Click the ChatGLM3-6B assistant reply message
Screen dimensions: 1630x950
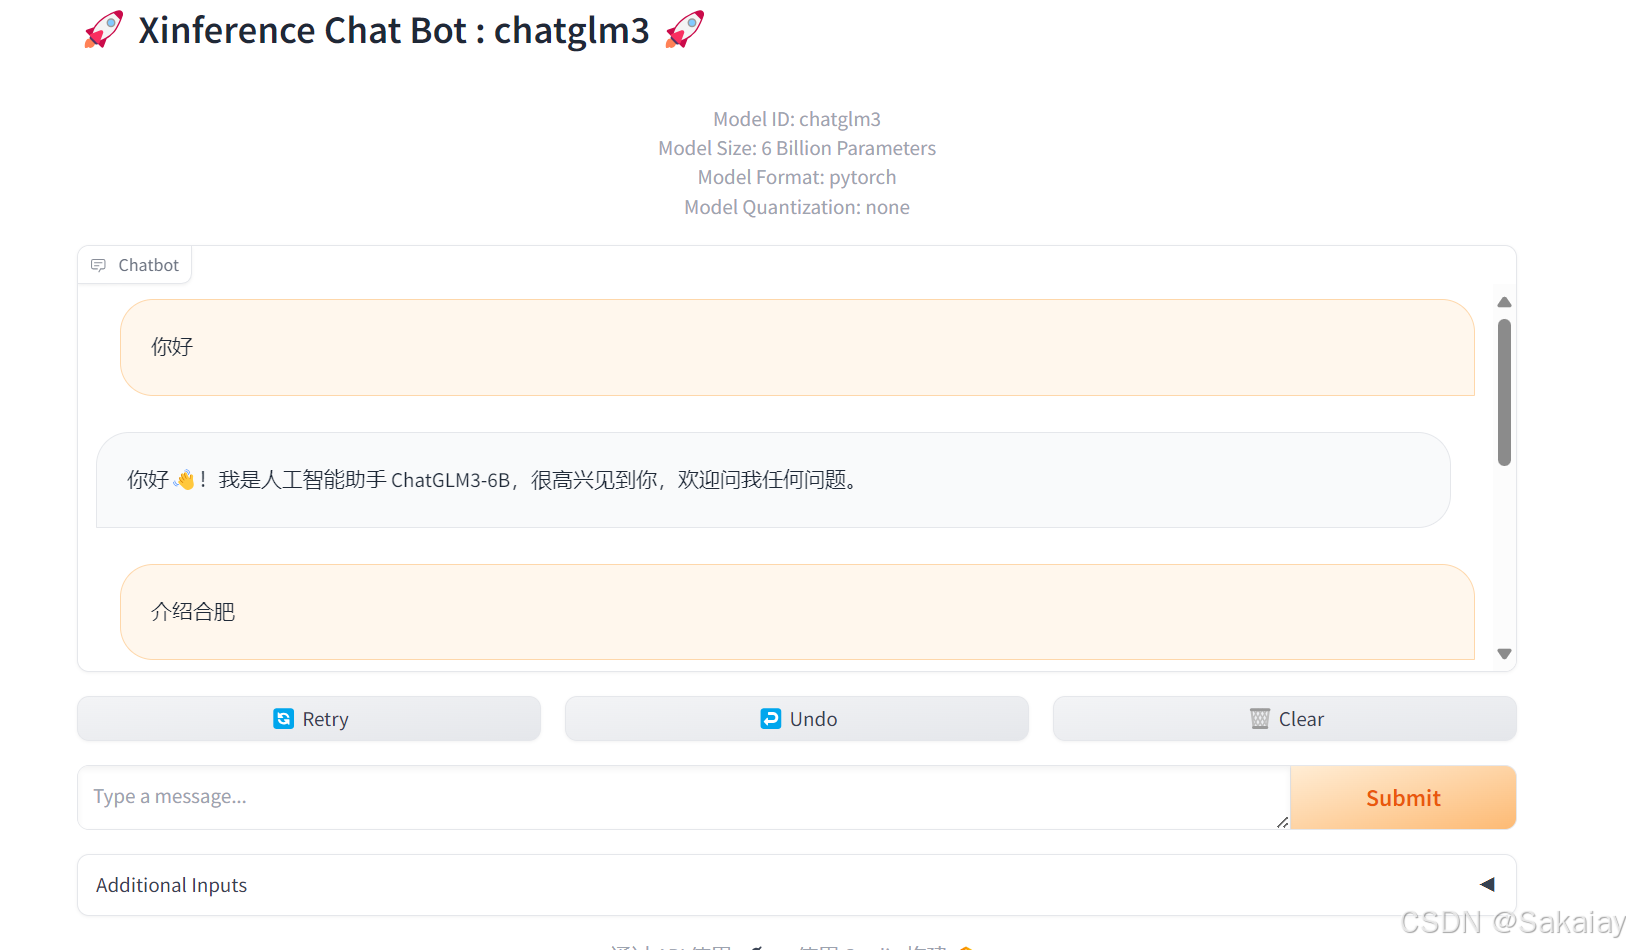(773, 480)
